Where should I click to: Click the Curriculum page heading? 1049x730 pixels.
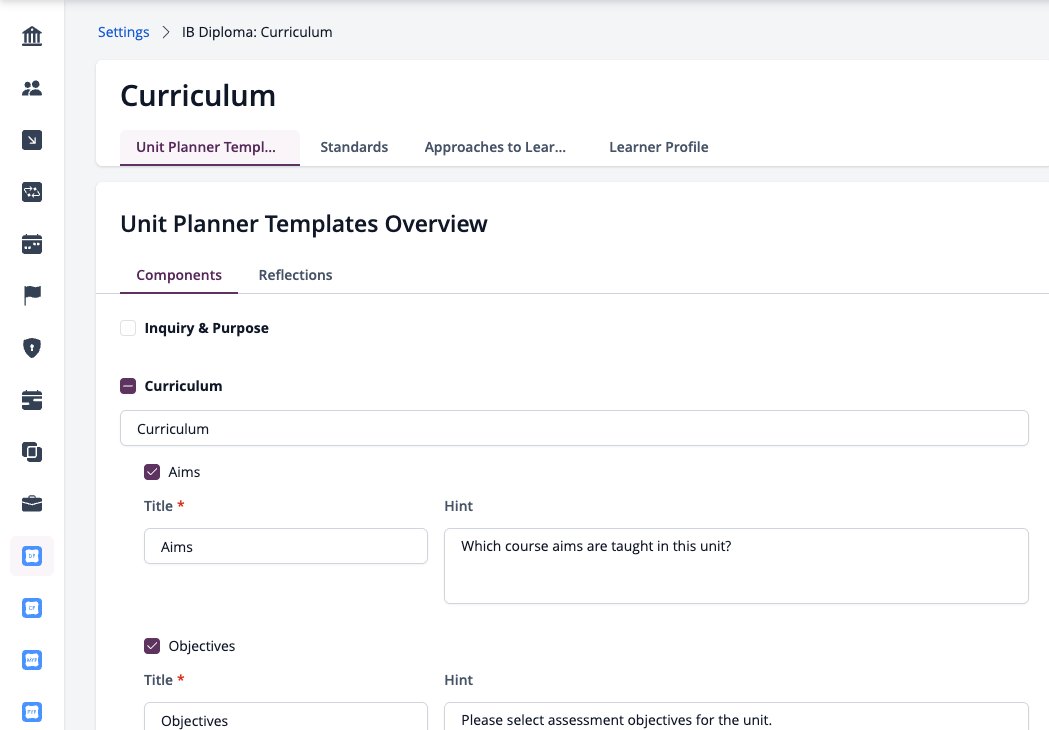click(198, 96)
